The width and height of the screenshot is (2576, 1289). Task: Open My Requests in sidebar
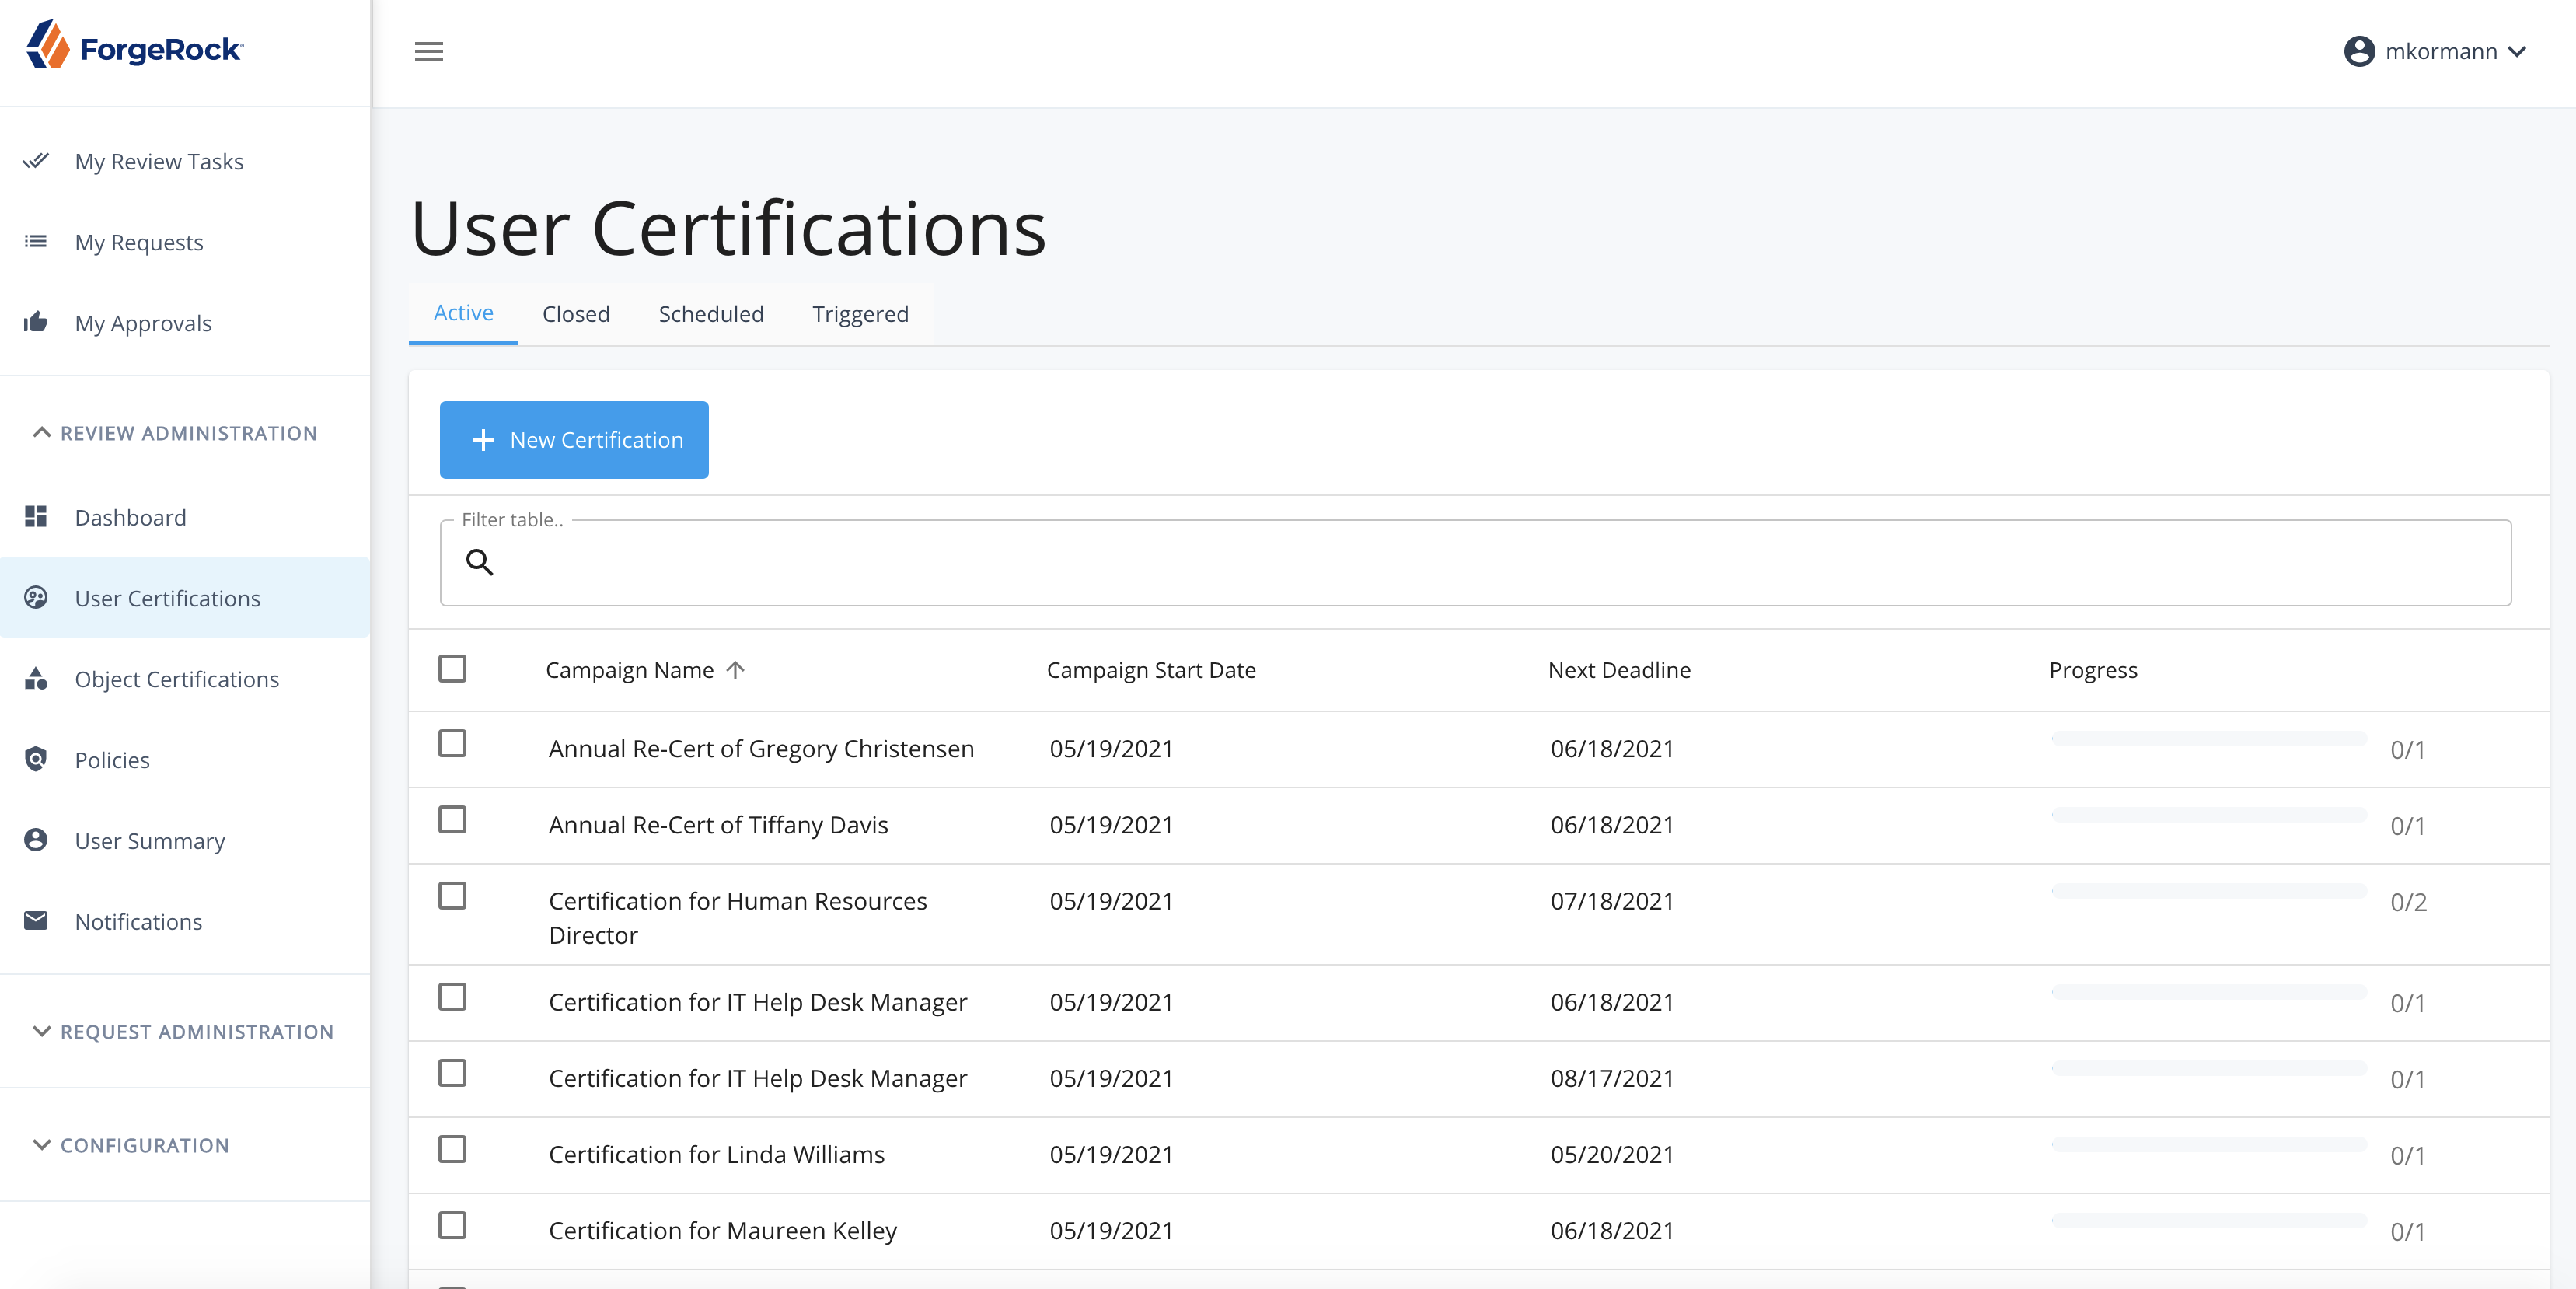pos(185,242)
